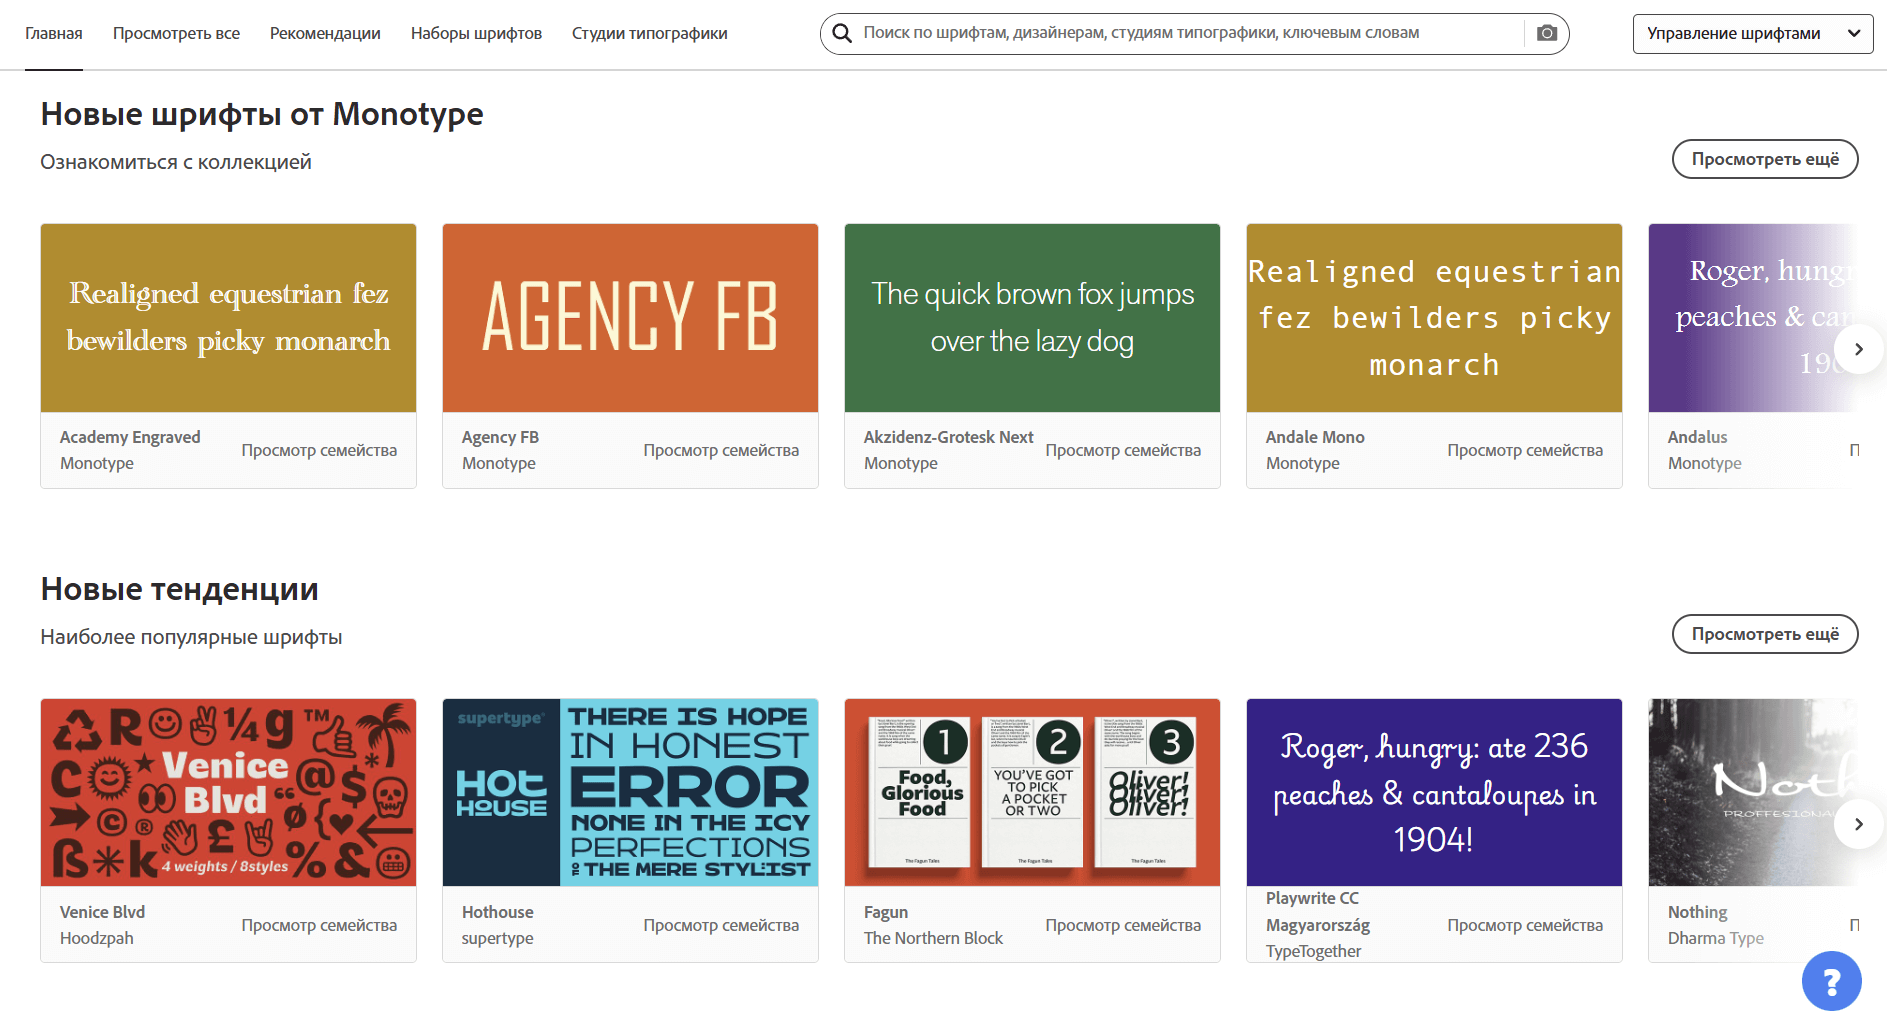Click supertype foundry name under Hothouse
This screenshot has height=1014, width=1887.
[x=497, y=938]
